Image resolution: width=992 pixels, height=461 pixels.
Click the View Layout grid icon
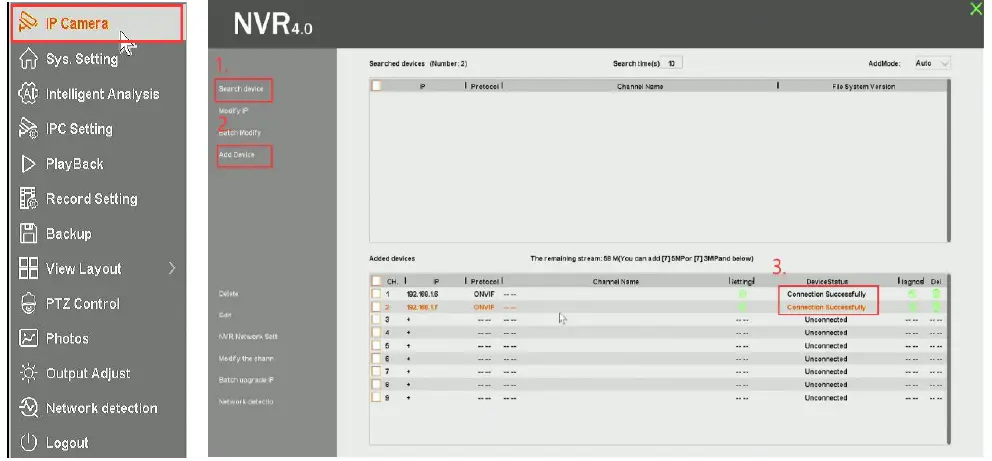28,269
